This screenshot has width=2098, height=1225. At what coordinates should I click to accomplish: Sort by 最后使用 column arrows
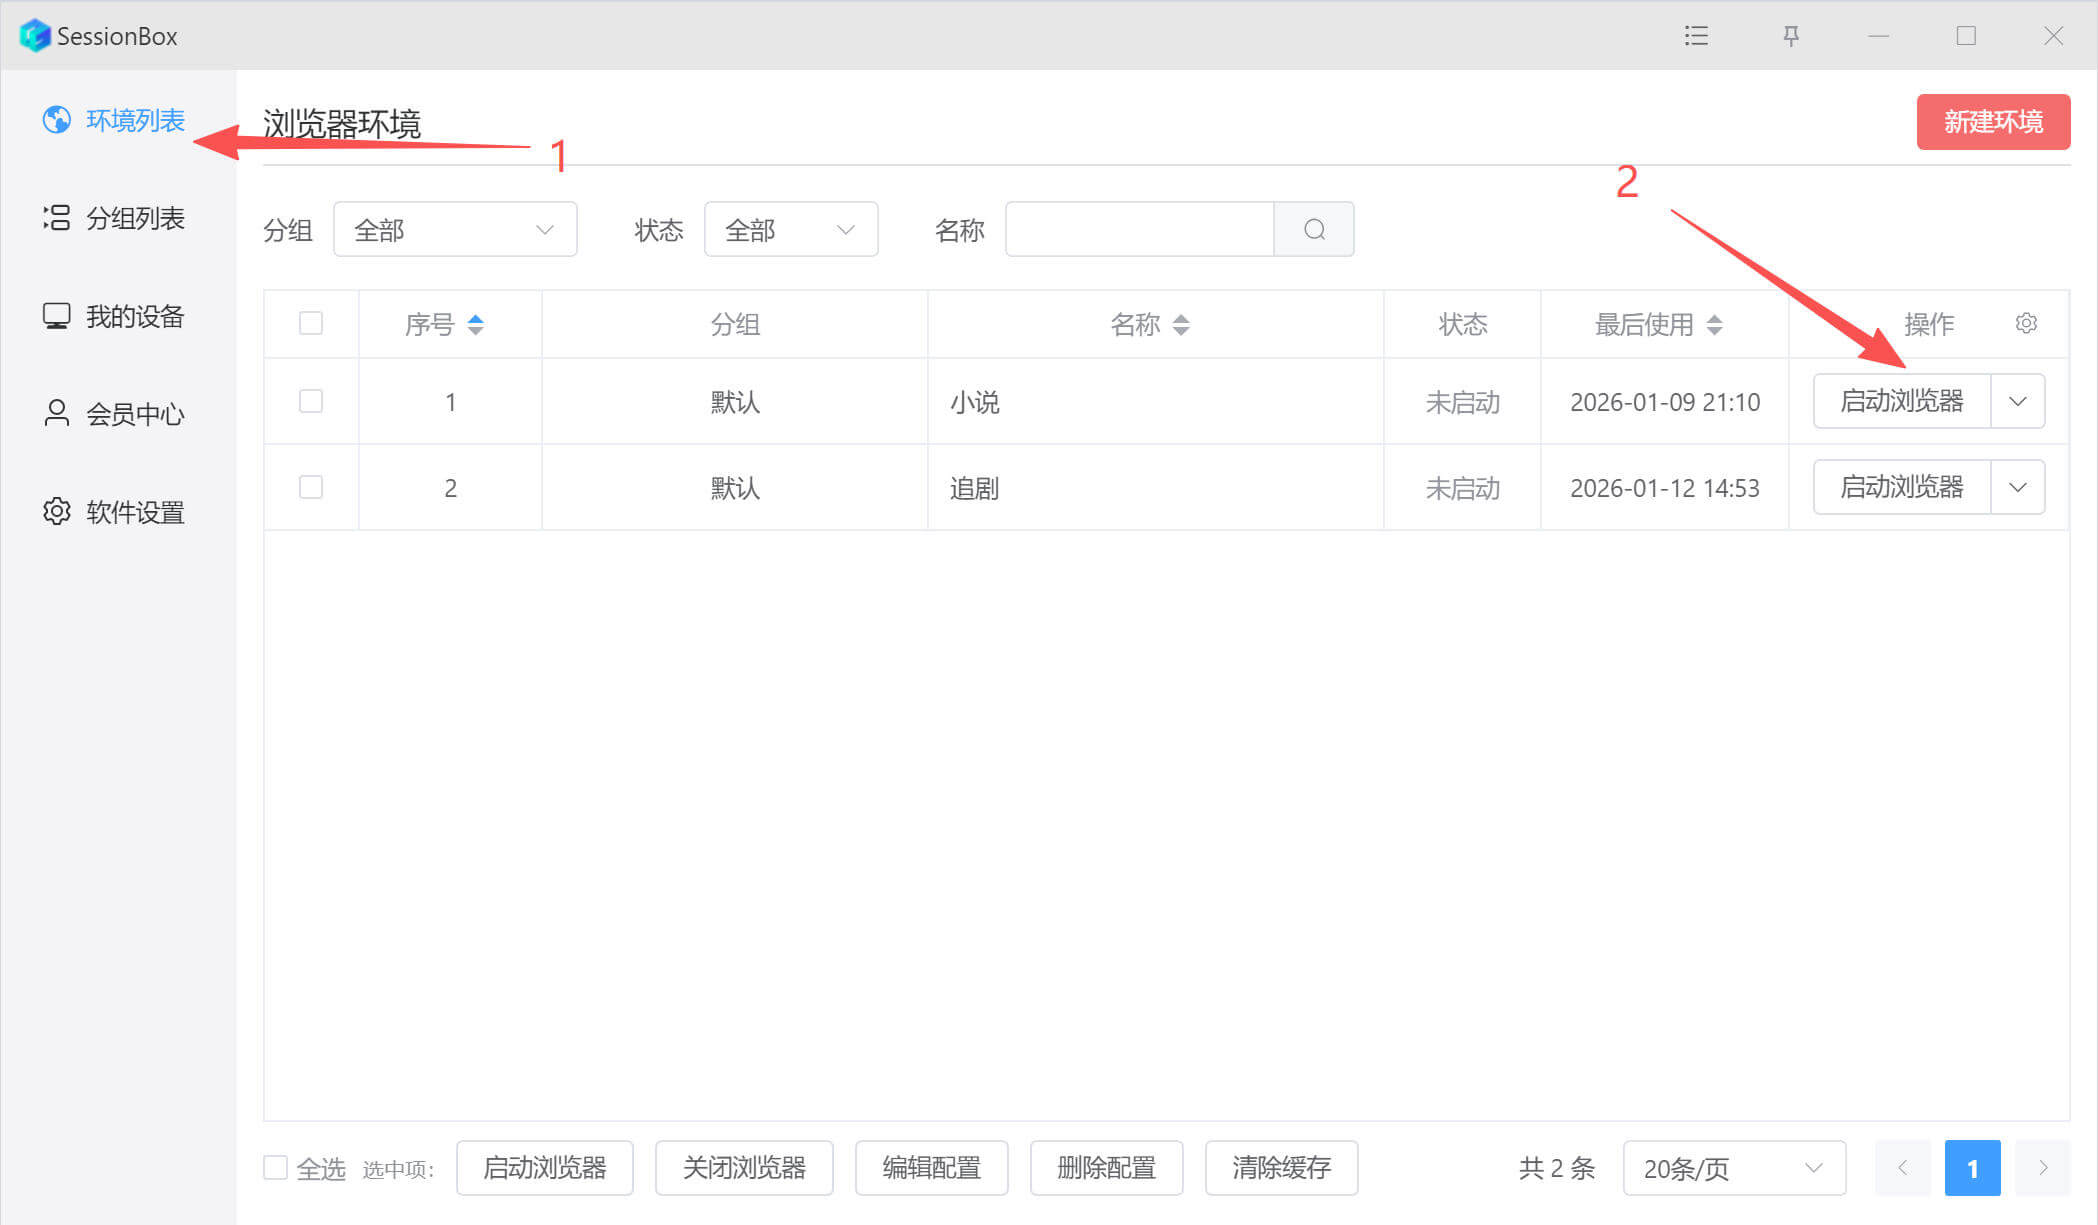pos(1714,324)
